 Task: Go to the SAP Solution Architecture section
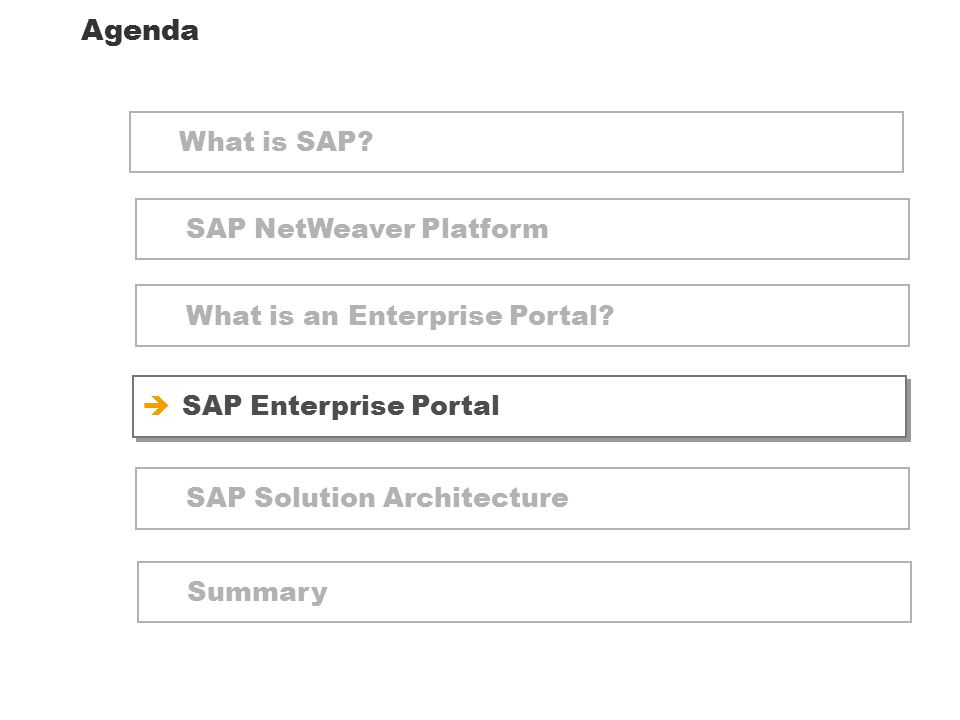coord(522,498)
